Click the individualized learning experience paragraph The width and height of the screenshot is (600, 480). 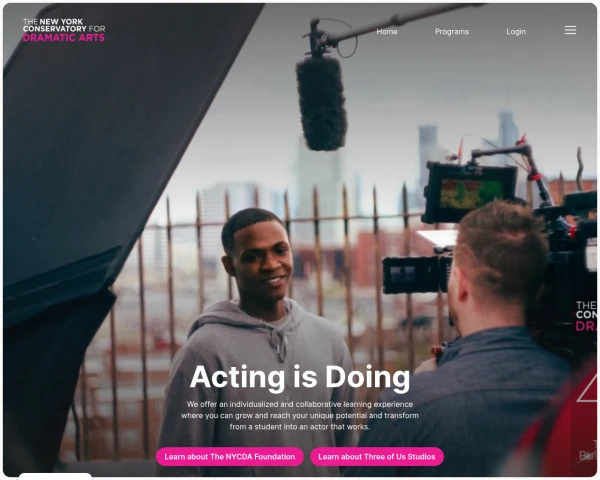[x=300, y=415]
